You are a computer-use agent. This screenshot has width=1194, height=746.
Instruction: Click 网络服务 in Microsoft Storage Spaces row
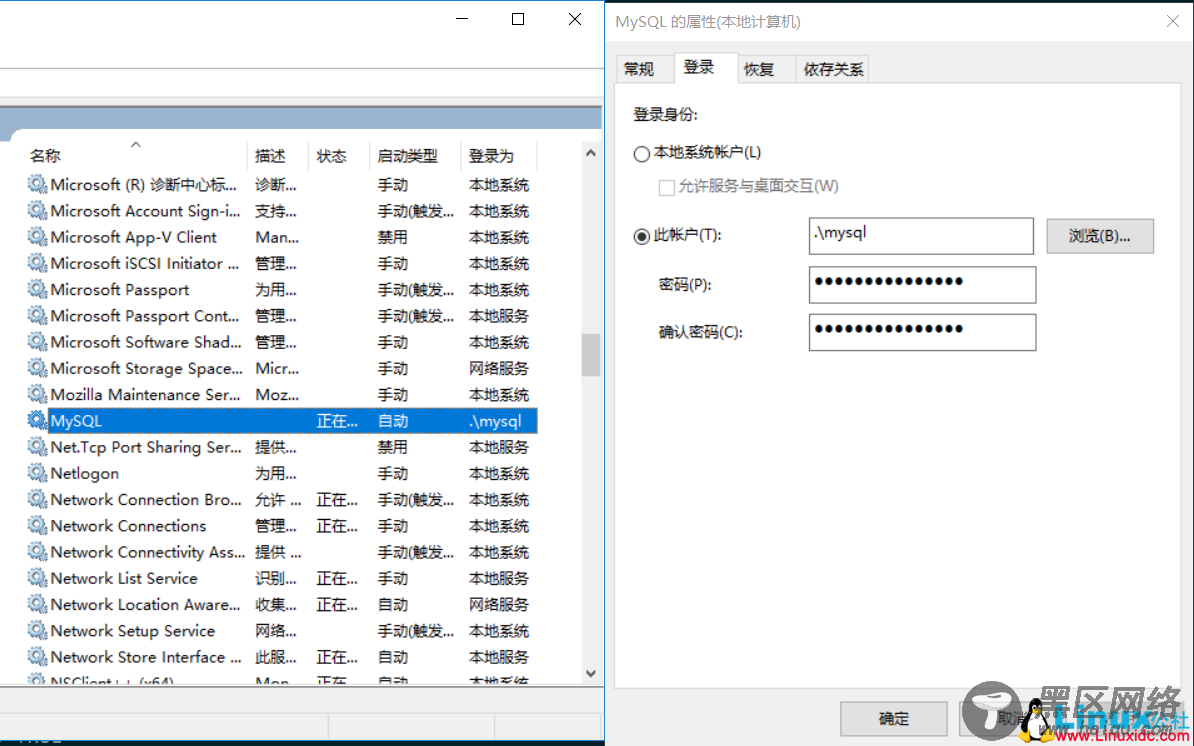tap(499, 368)
